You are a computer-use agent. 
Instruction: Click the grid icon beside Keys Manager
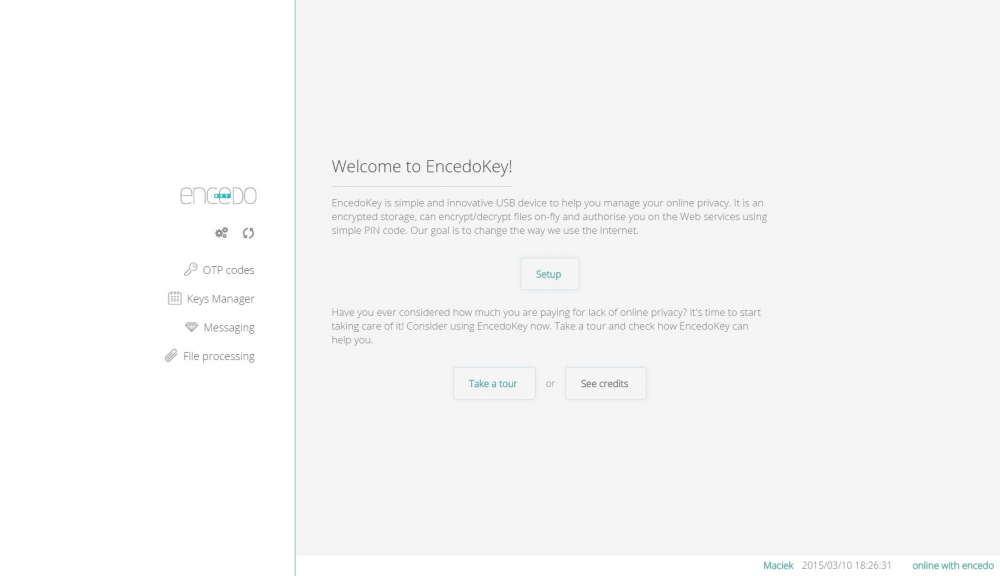174,298
